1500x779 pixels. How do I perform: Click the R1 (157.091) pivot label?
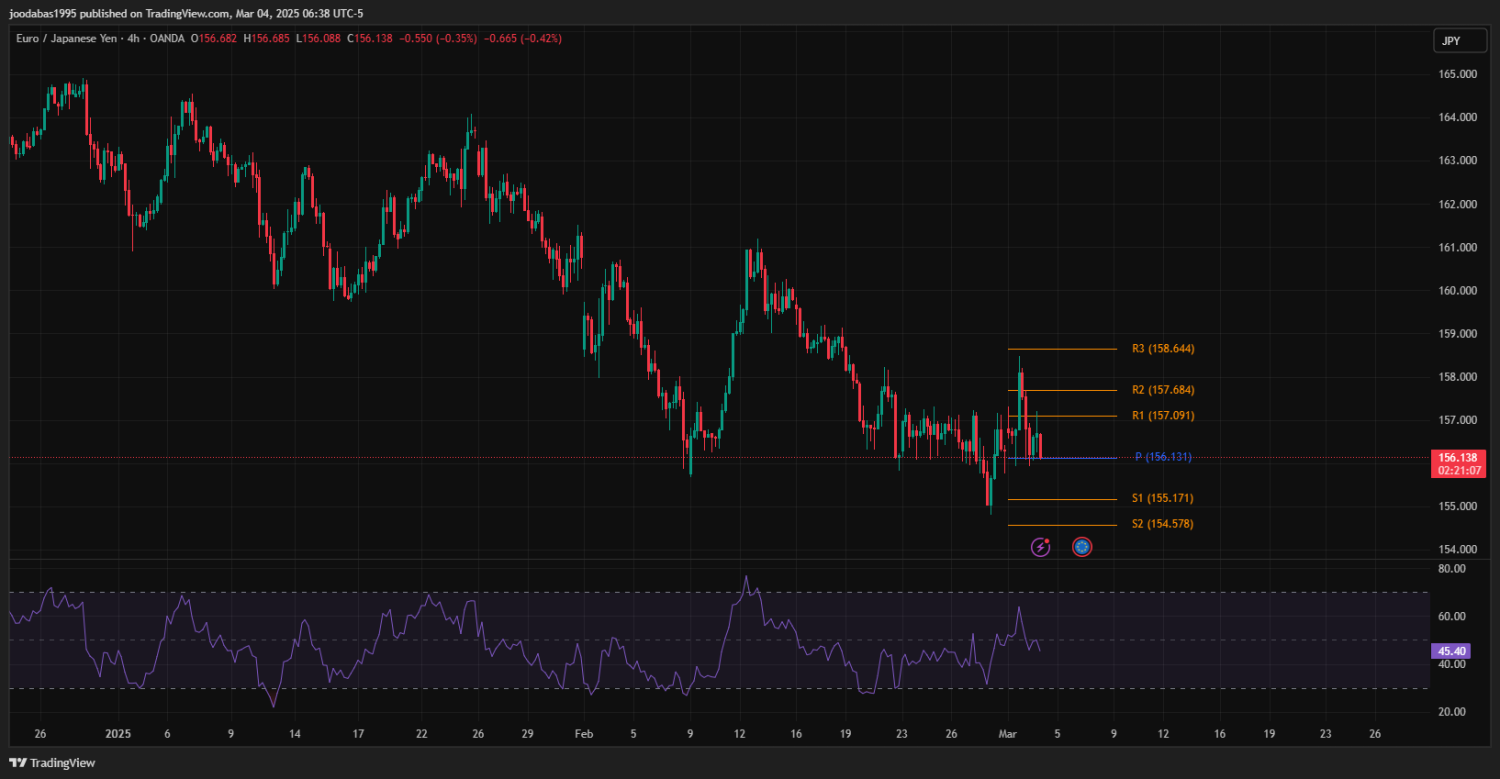1162,416
